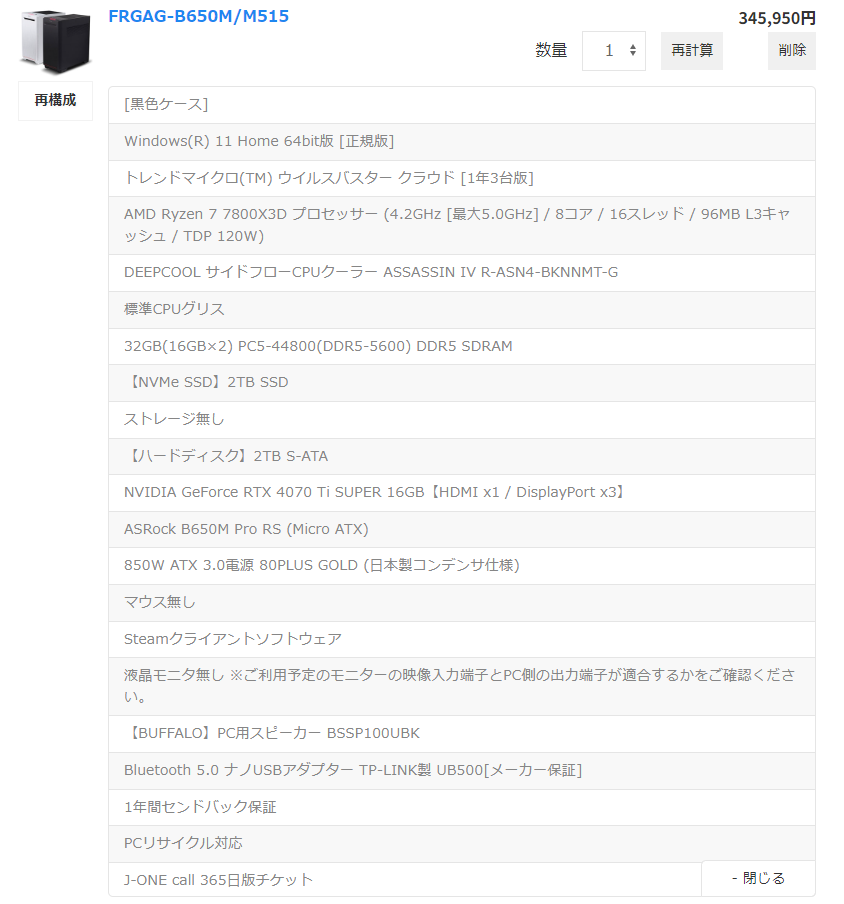Select the ASRock B650M Pro RS row

pyautogui.click(x=462, y=529)
